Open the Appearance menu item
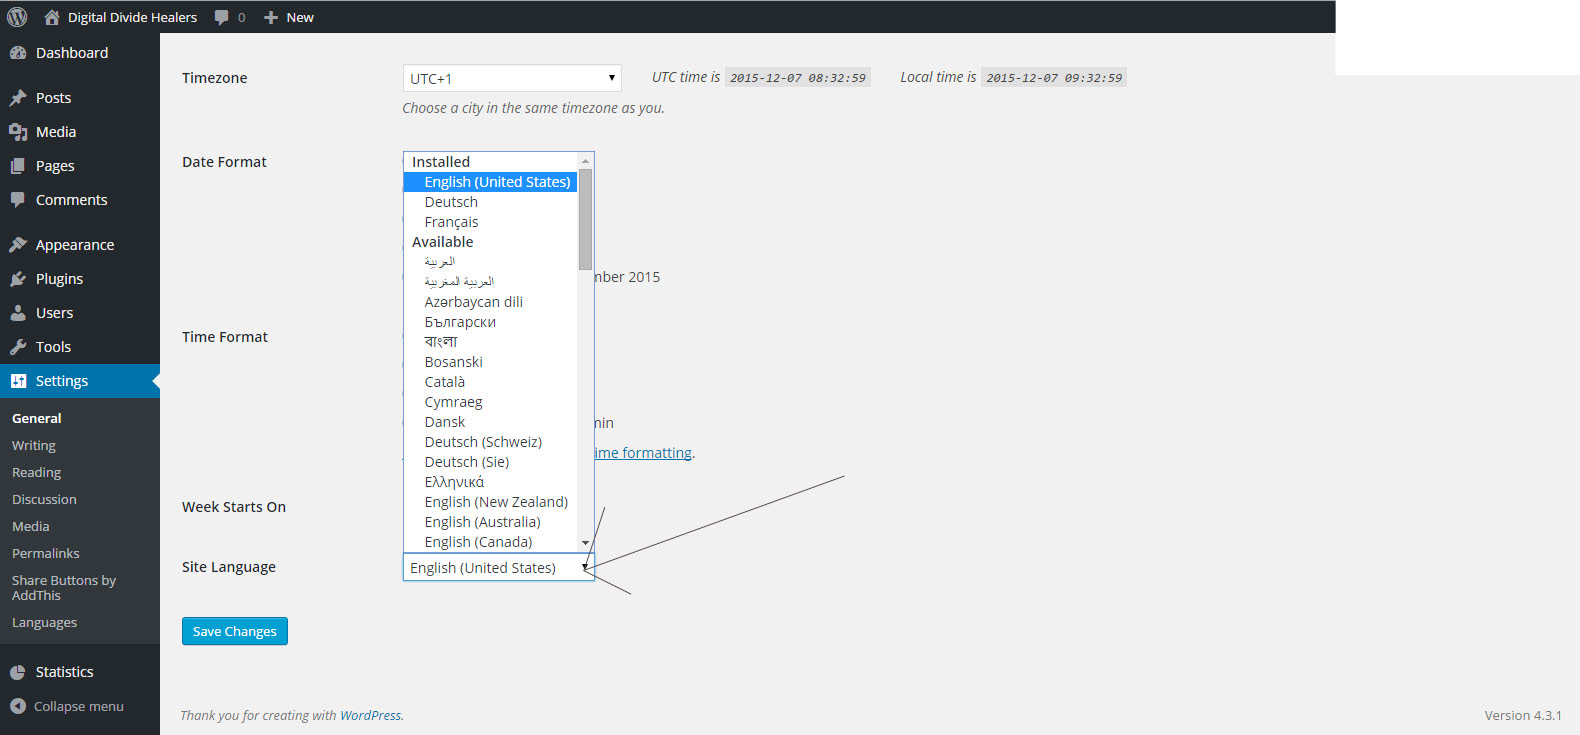The image size is (1580, 735). pyautogui.click(x=80, y=245)
